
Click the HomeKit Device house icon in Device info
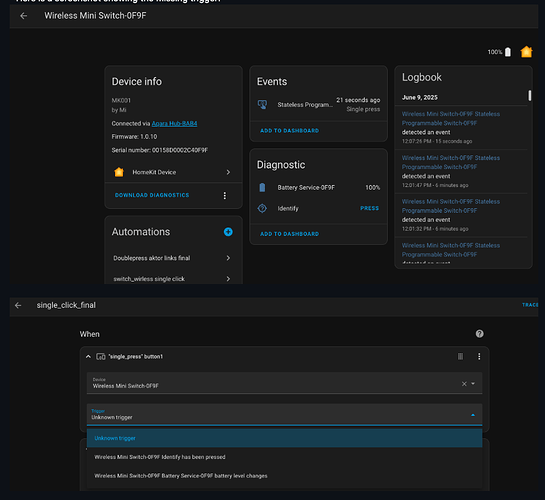[x=119, y=172]
